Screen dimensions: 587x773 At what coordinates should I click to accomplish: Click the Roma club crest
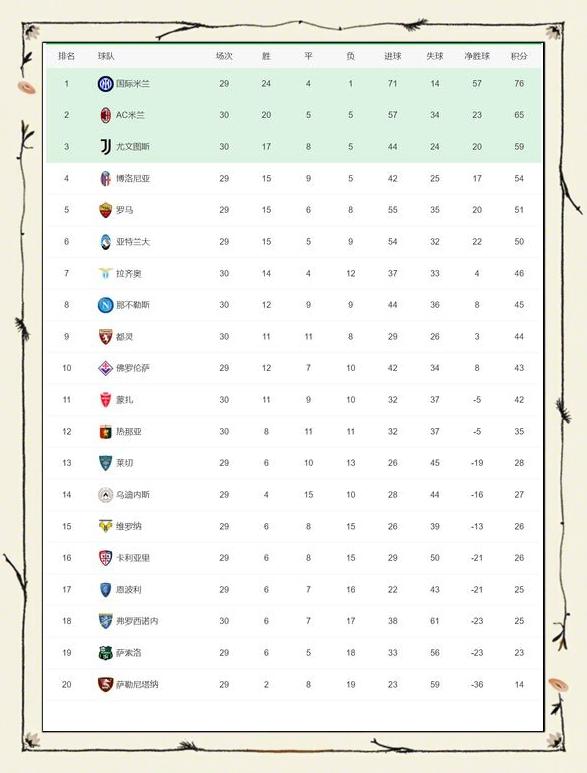105,210
